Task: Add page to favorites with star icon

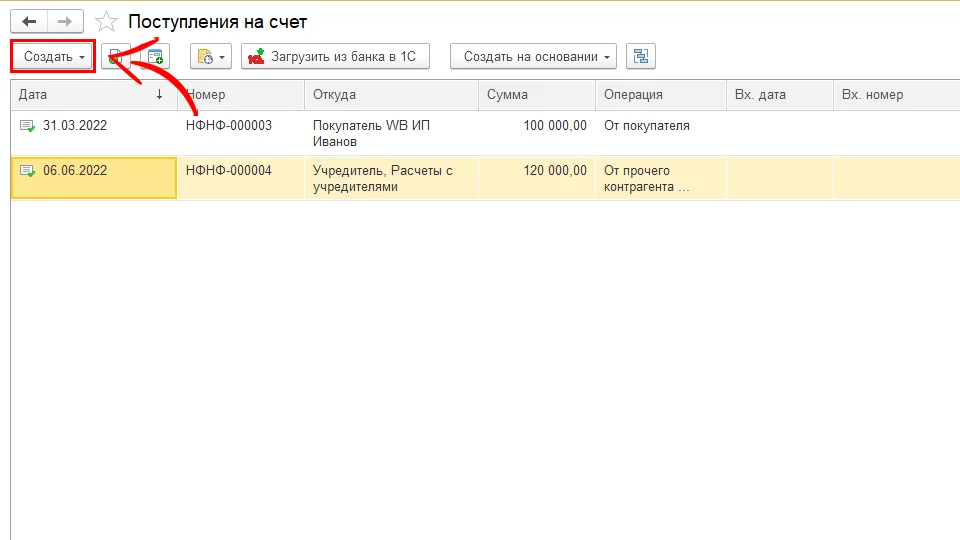Action: (106, 21)
